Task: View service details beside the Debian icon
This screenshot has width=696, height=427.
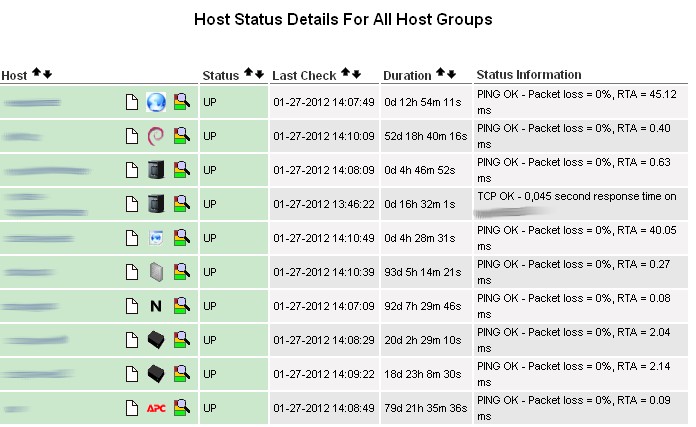Action: click(x=181, y=135)
